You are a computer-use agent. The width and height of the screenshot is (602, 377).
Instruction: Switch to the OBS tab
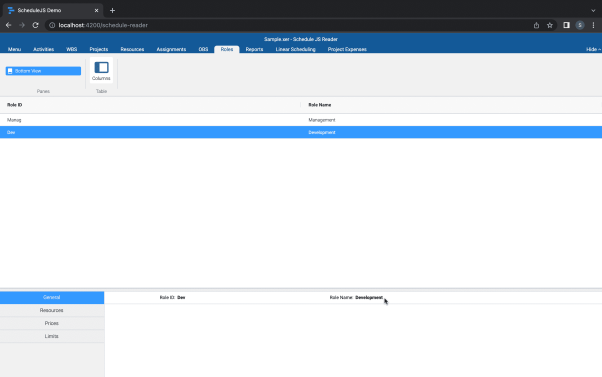(203, 49)
